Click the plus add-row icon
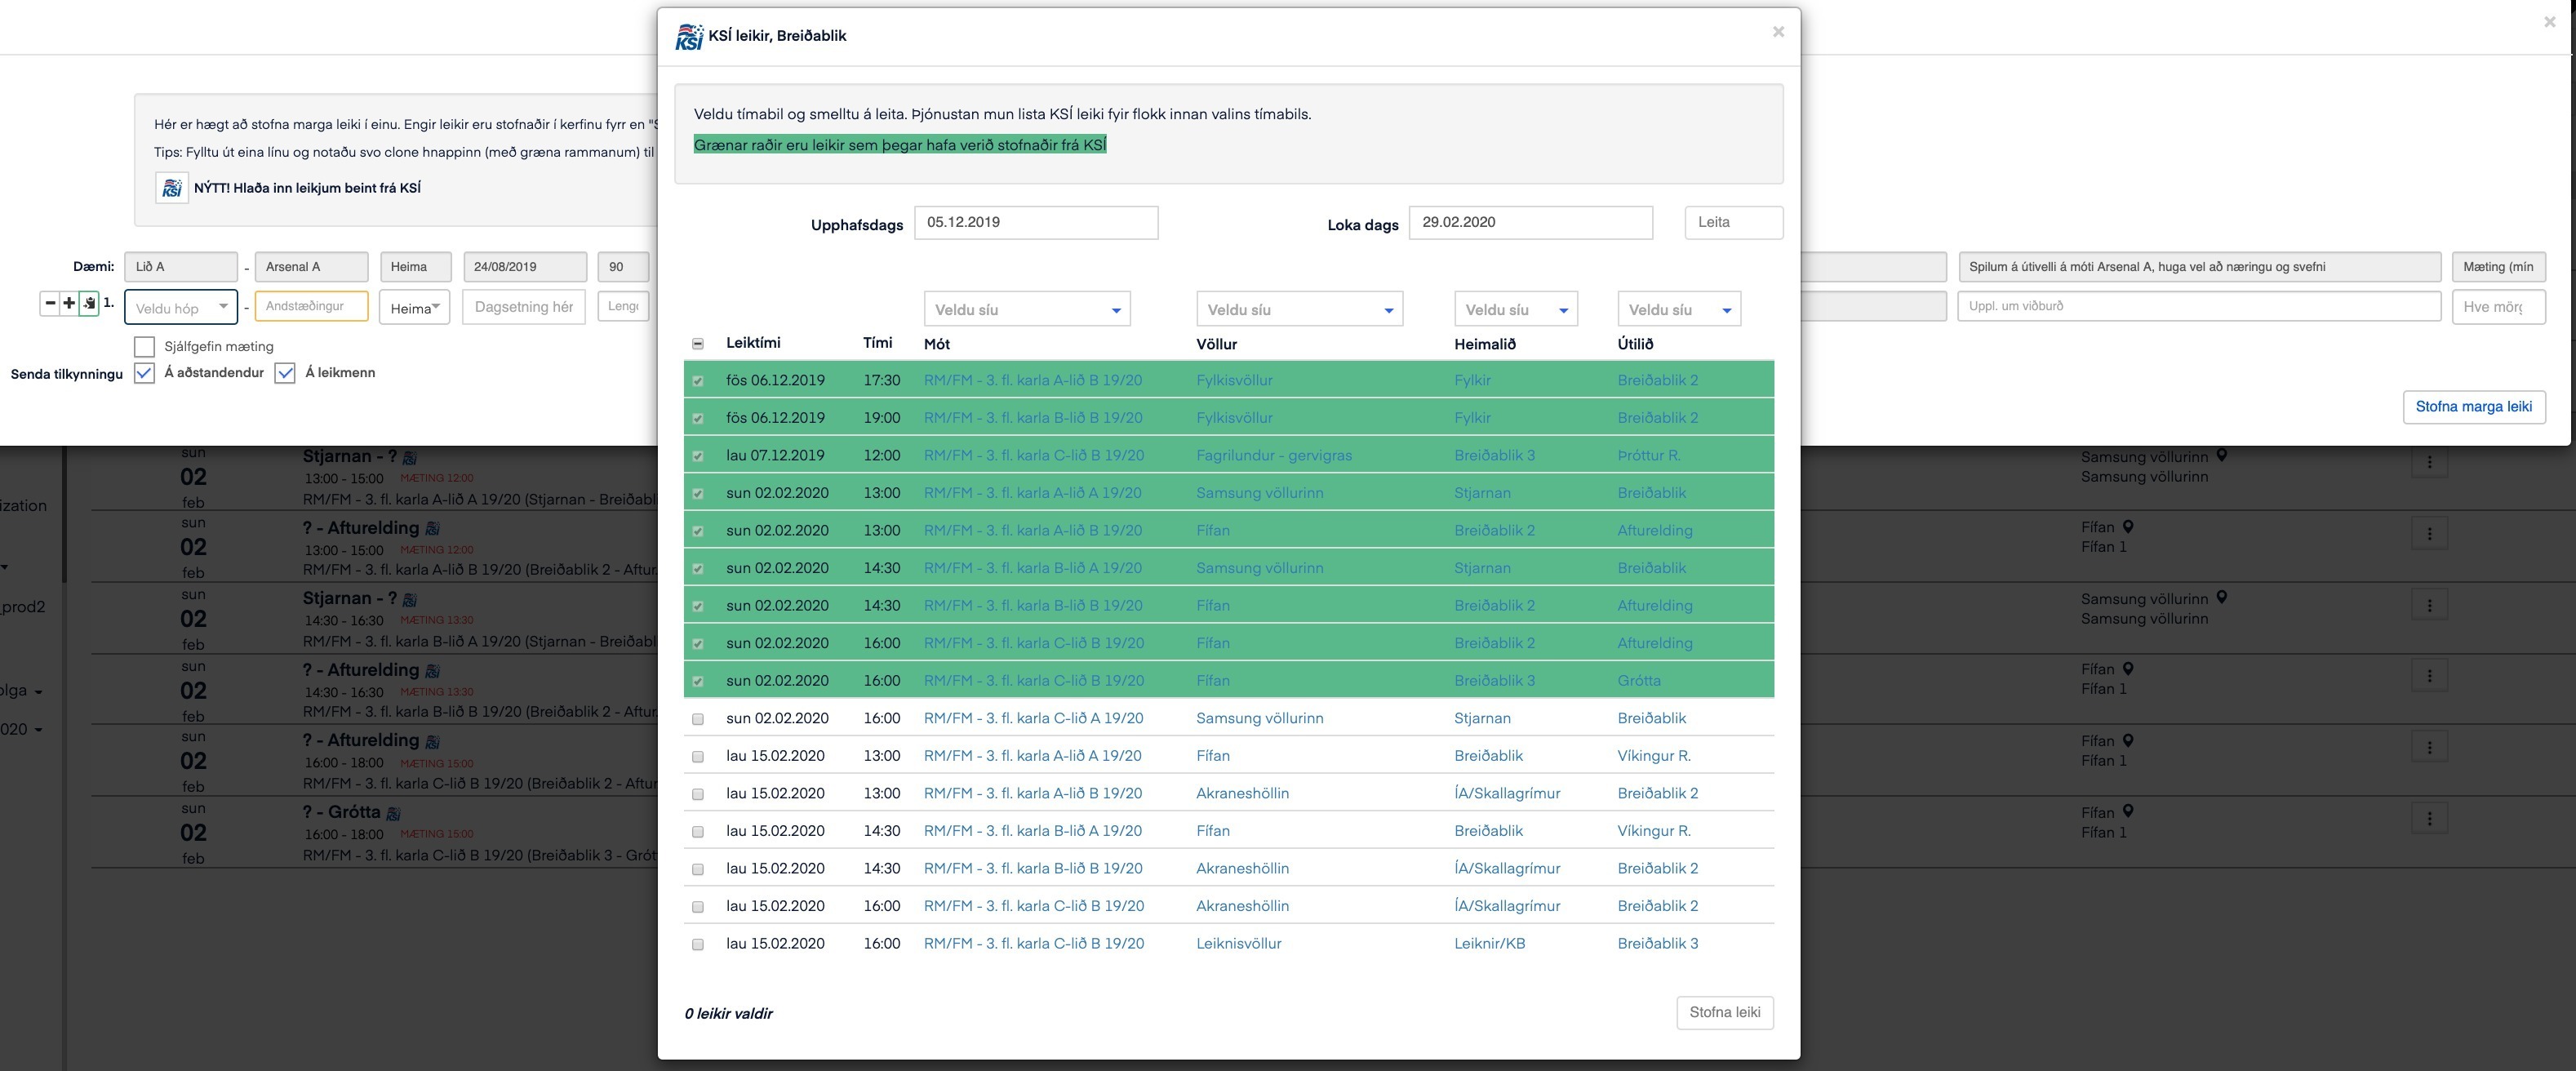This screenshot has height=1071, width=2576. [69, 303]
